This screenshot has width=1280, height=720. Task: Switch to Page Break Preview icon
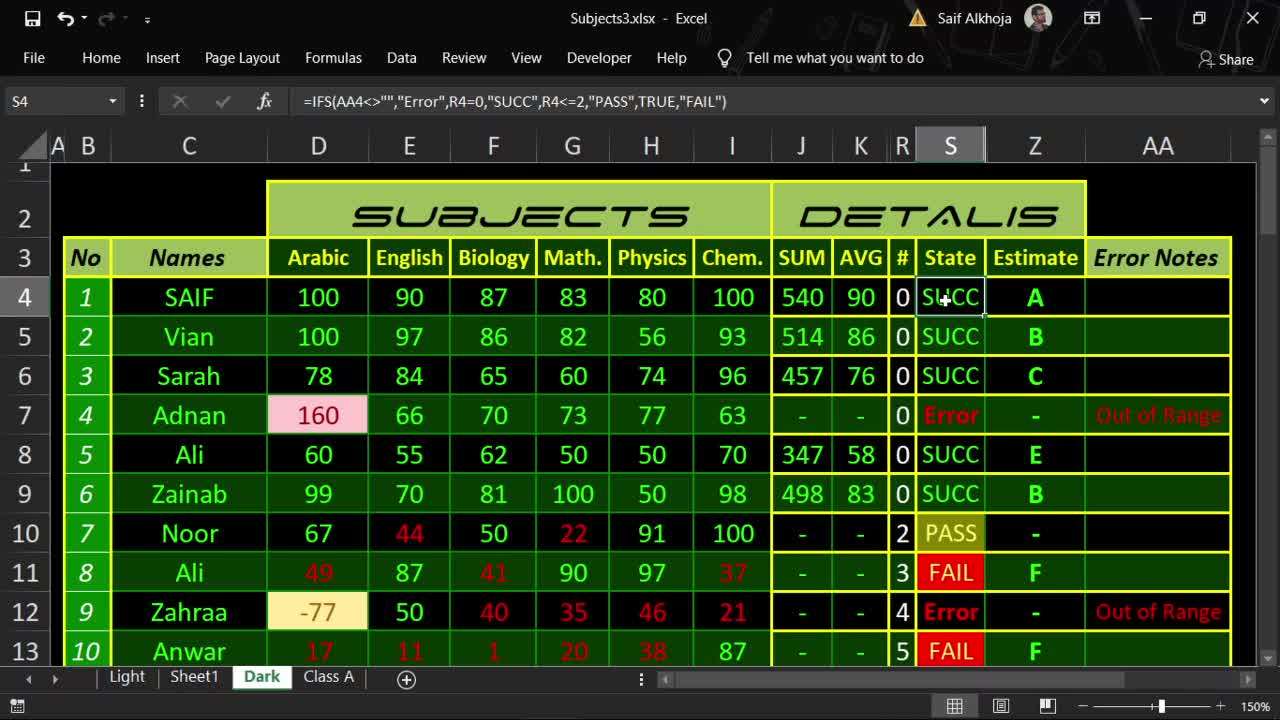(1047, 706)
